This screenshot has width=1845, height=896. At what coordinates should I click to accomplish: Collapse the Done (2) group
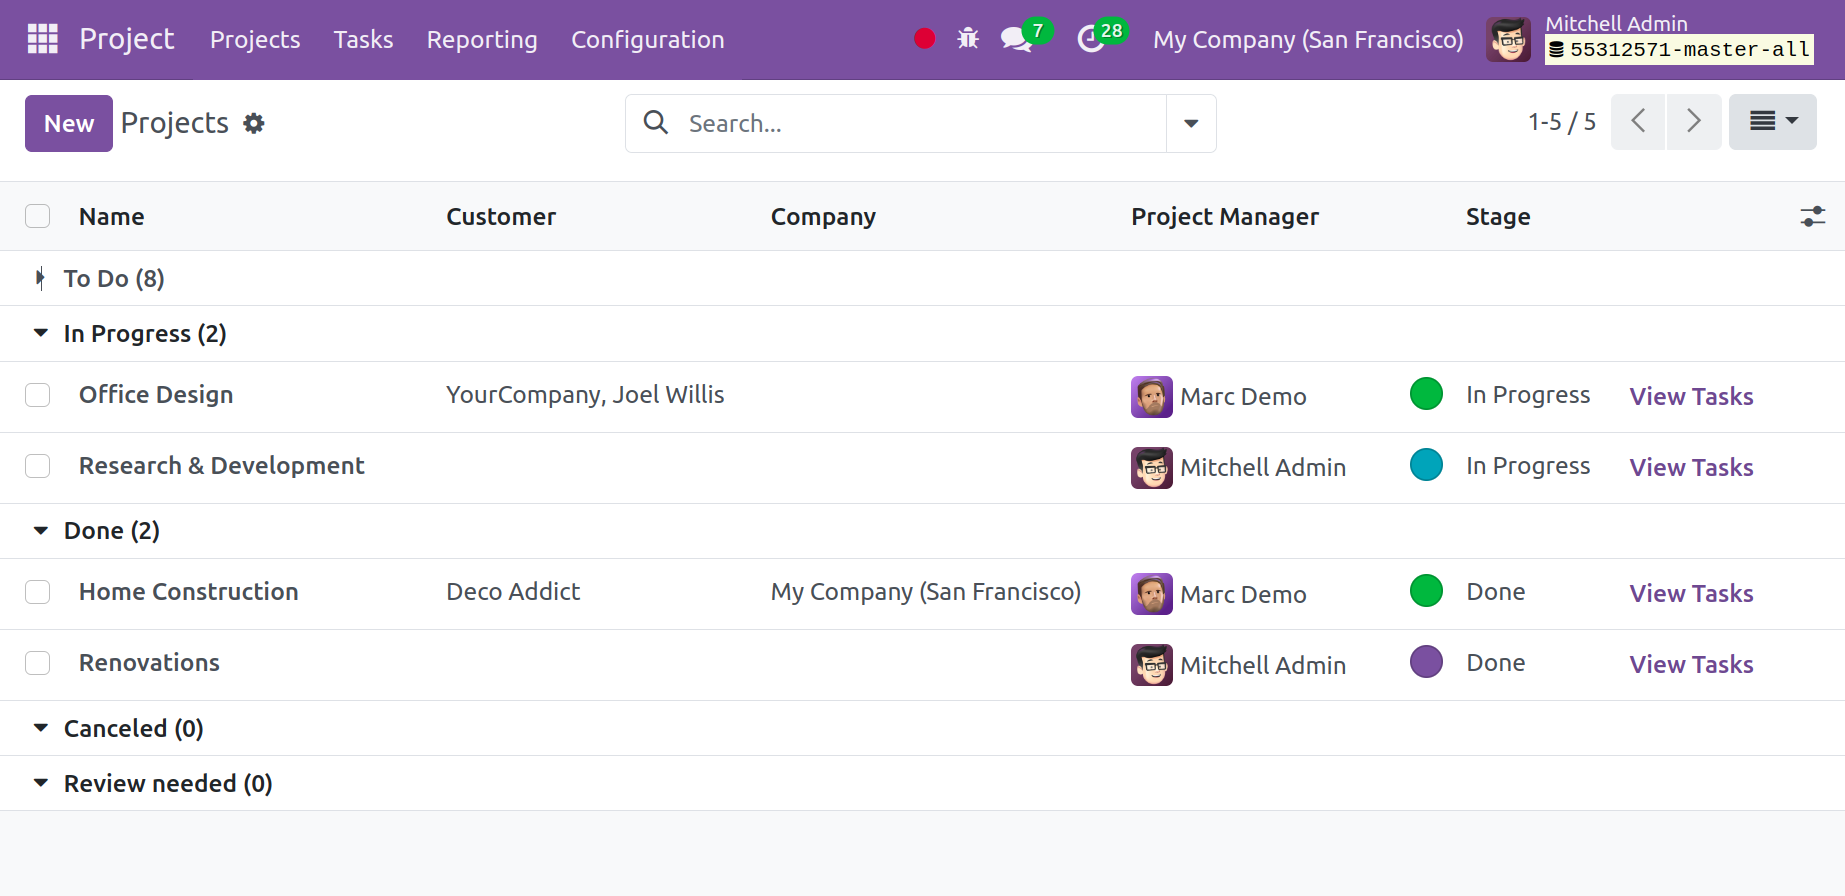tap(922, 531)
